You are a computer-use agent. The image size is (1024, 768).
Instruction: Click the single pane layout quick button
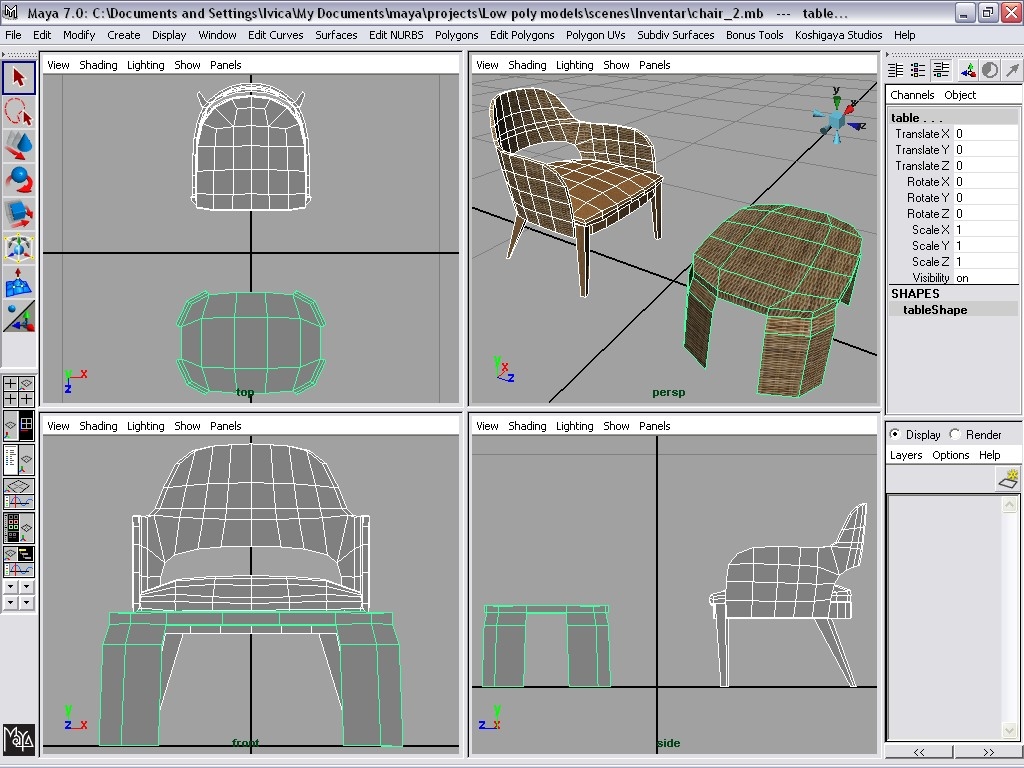click(x=10, y=424)
